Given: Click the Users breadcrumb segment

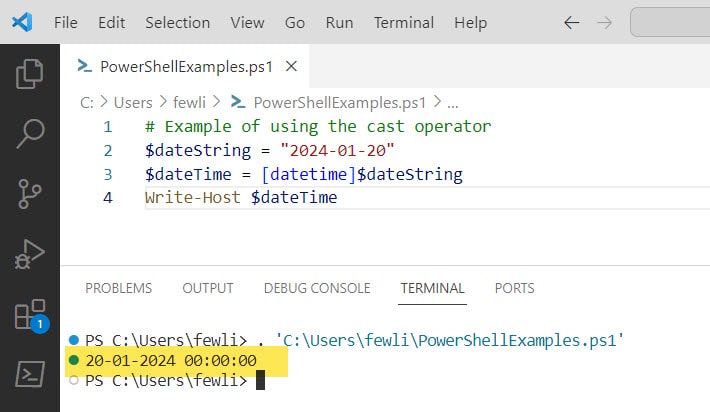Looking at the screenshot, I should tap(133, 103).
